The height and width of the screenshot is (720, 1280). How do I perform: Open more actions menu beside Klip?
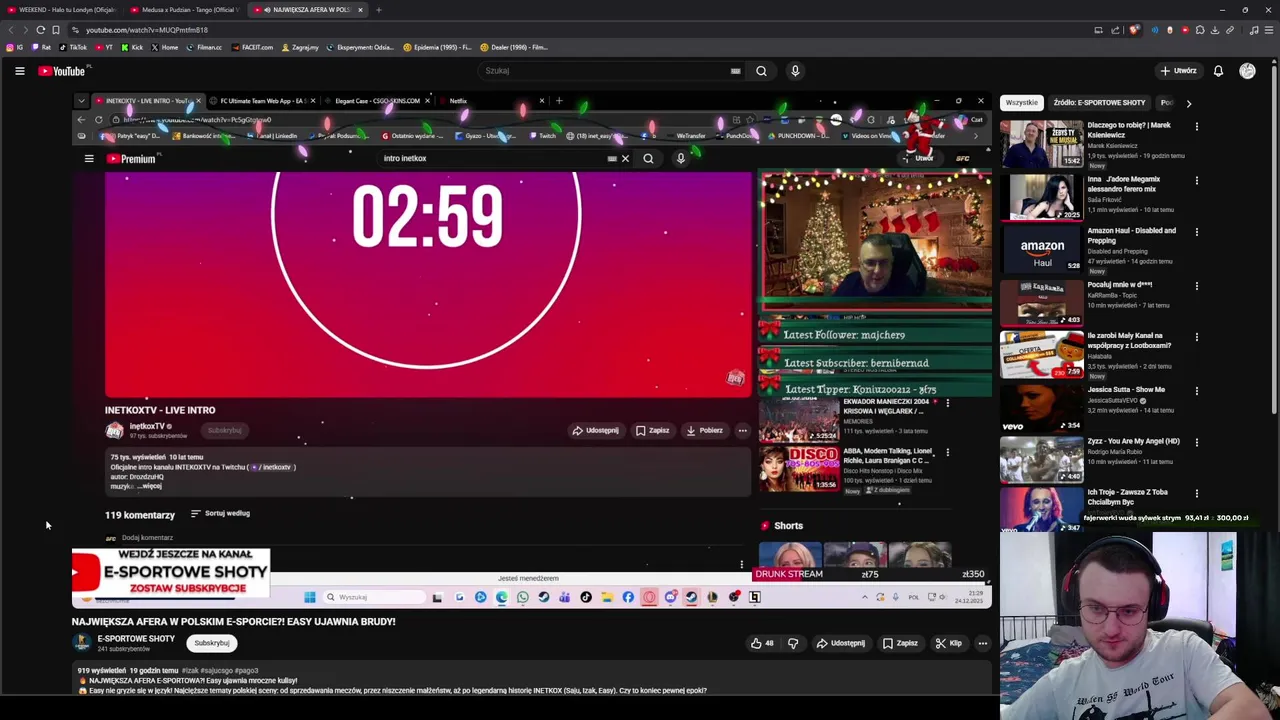[x=983, y=643]
